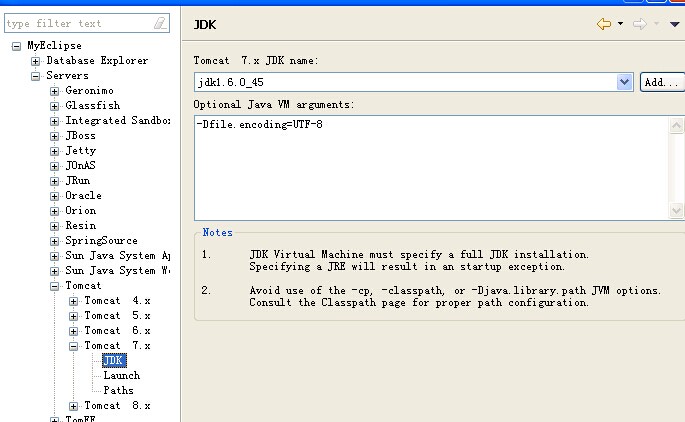Expand the JRun server node
The image size is (685, 422).
click(54, 181)
